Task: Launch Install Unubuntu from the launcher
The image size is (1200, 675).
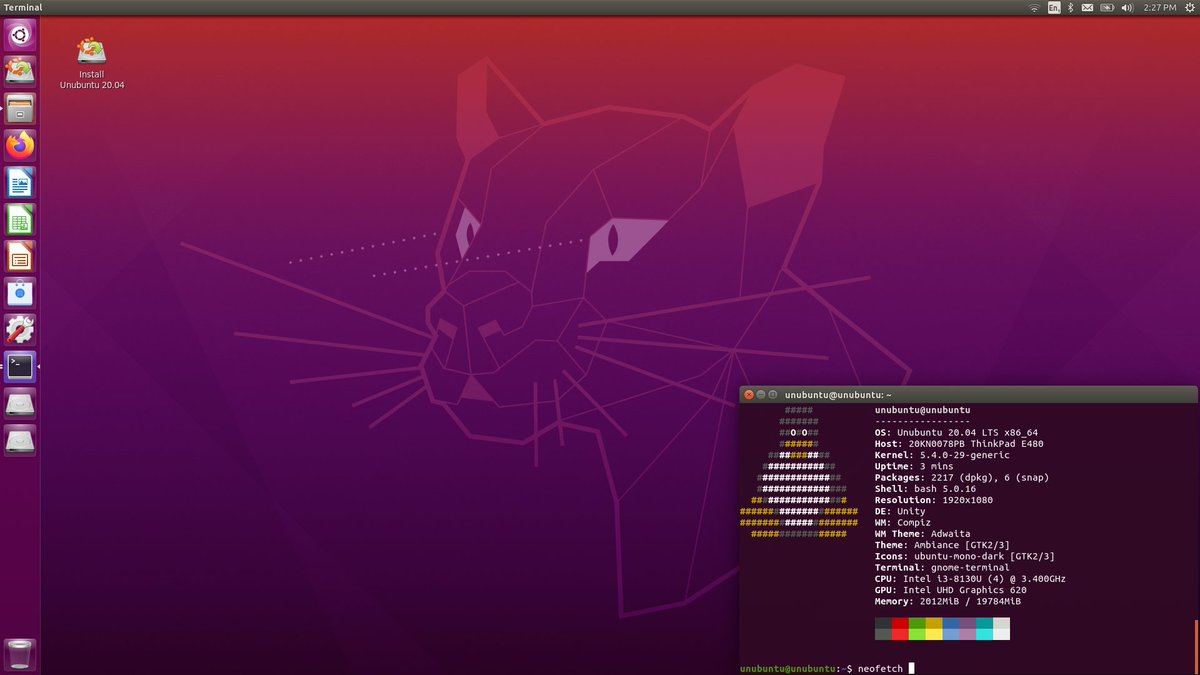Action: coord(20,71)
